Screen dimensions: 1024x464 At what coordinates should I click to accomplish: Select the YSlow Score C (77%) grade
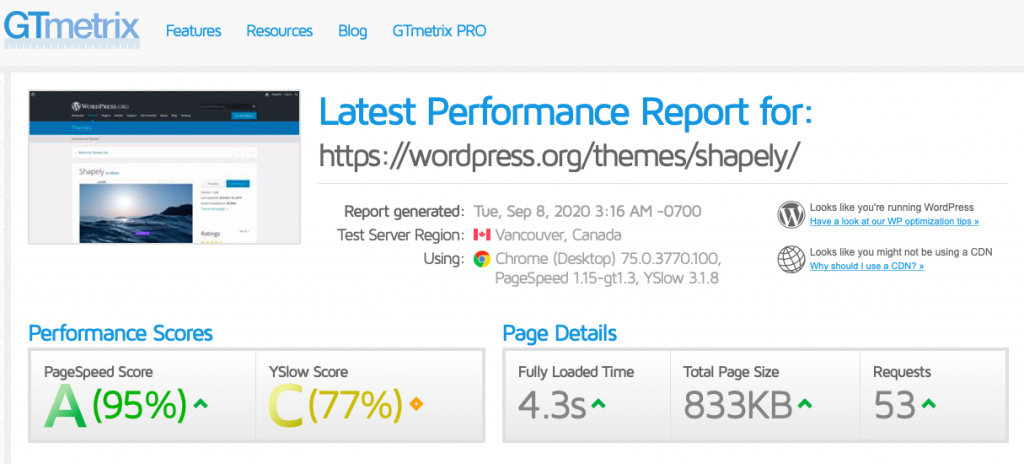(x=336, y=405)
